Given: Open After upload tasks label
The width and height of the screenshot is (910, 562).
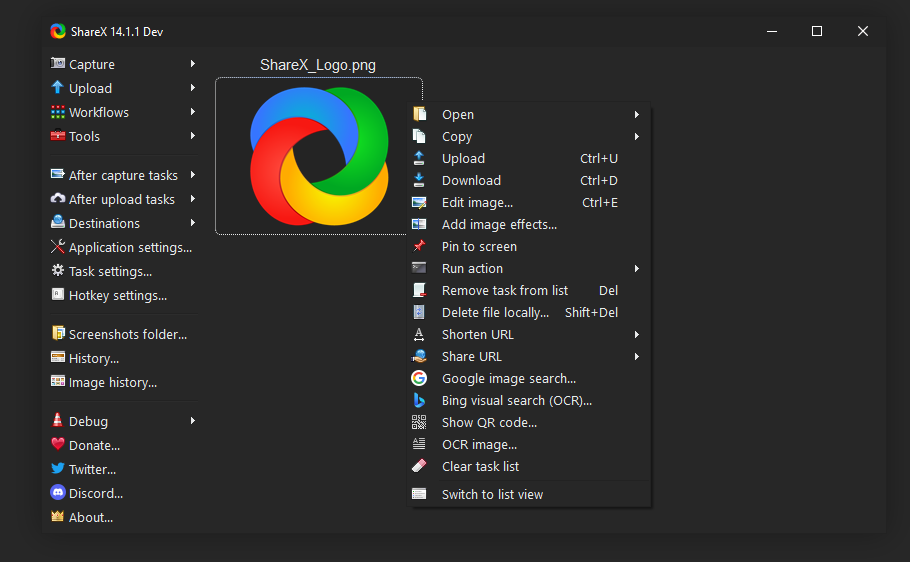Looking at the screenshot, I should pyautogui.click(x=122, y=199).
